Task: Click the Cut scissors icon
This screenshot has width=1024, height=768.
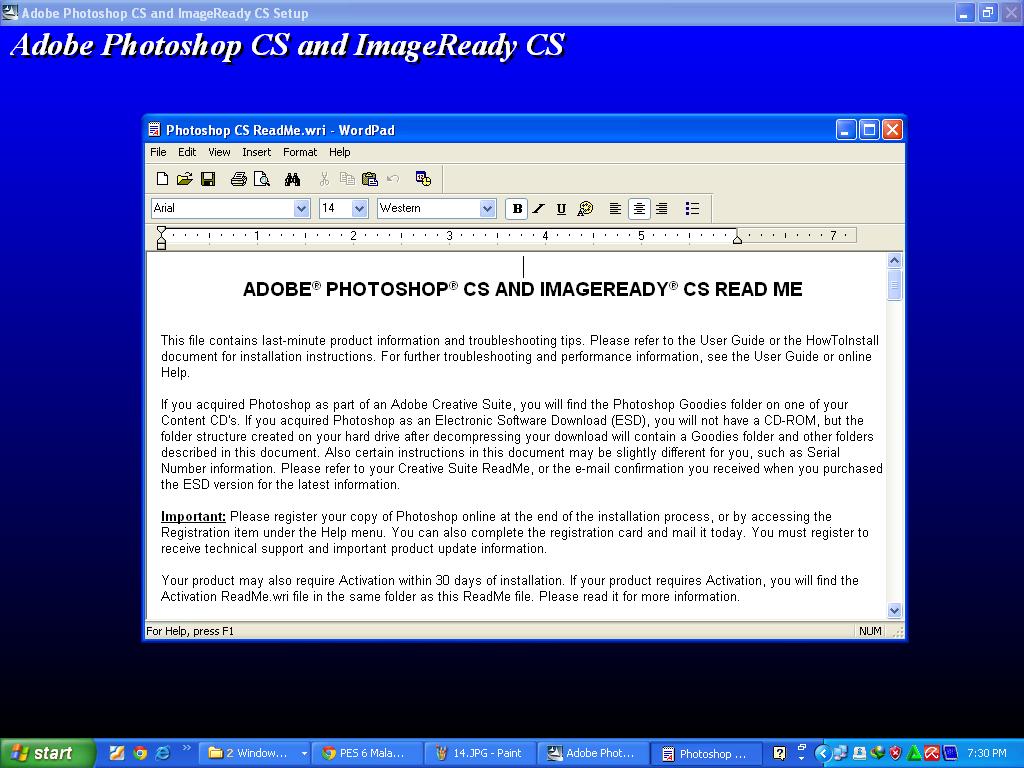Action: 324,178
